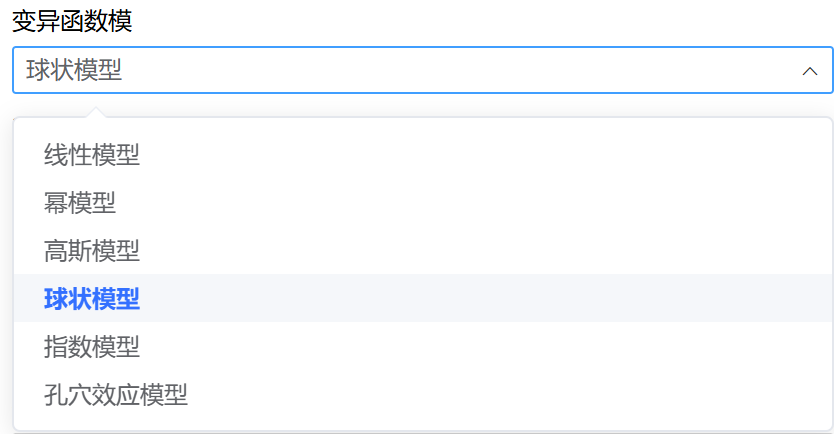Choose 幂模型 from the list
Screen dimensions: 834x434
(x=80, y=203)
